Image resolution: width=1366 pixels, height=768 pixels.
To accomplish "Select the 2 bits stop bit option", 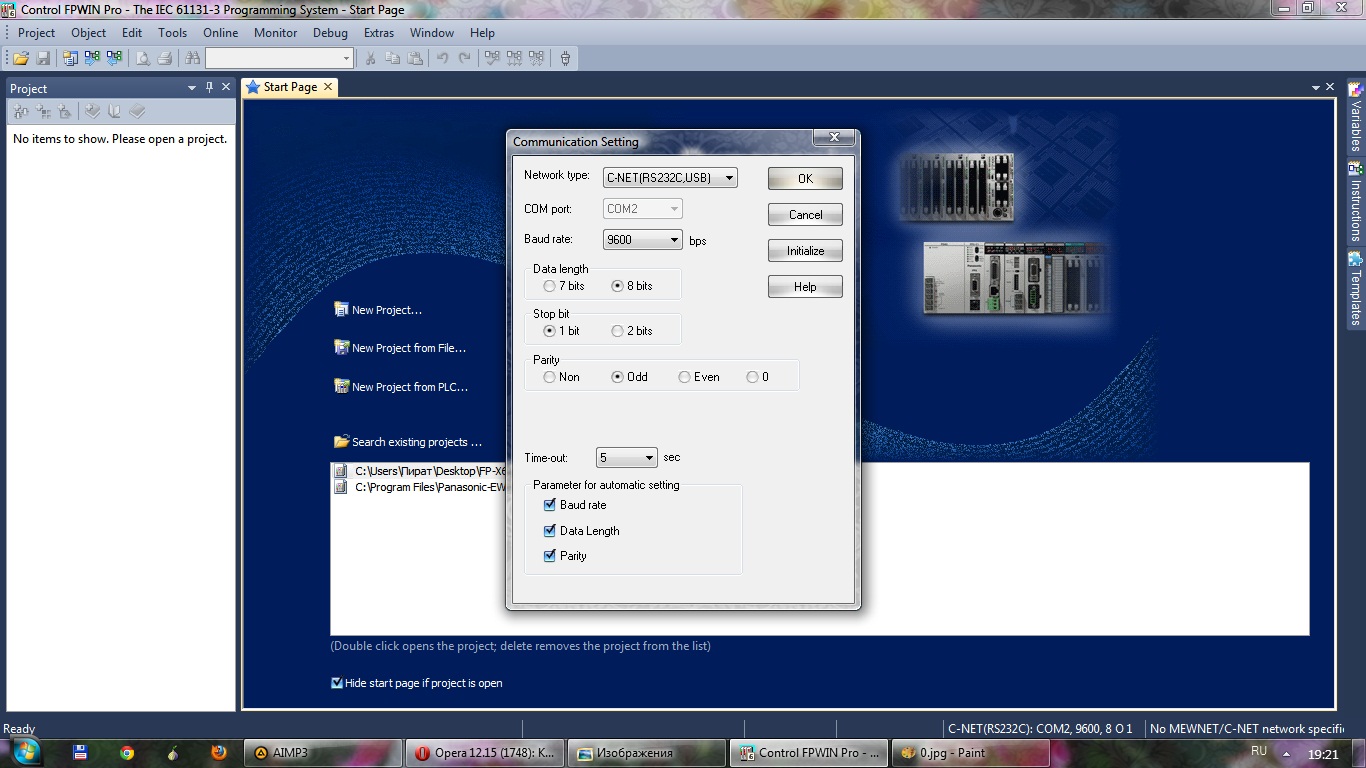I will pyautogui.click(x=632, y=331).
